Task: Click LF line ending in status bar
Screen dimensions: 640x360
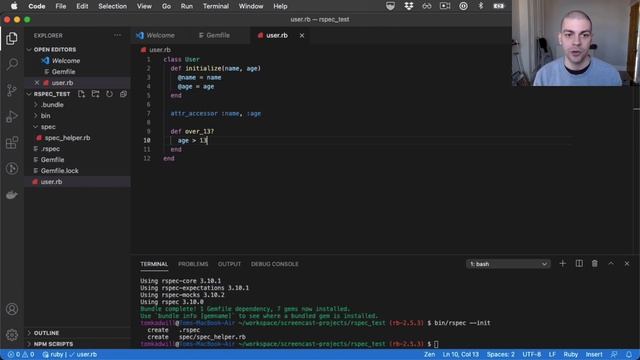Action: pos(552,354)
